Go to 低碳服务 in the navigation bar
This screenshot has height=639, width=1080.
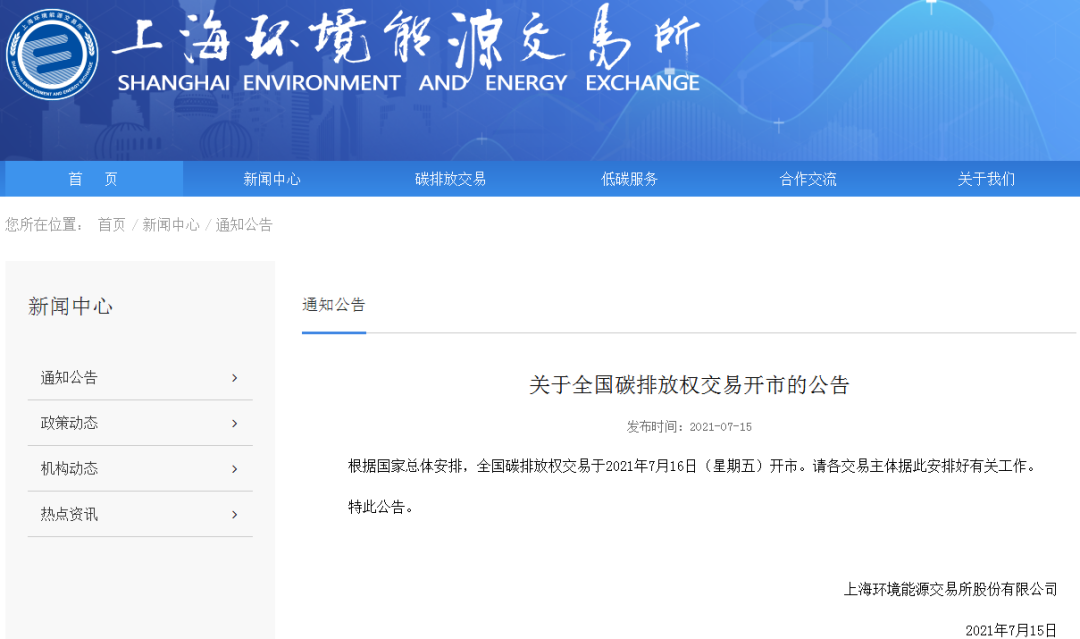coord(629,179)
